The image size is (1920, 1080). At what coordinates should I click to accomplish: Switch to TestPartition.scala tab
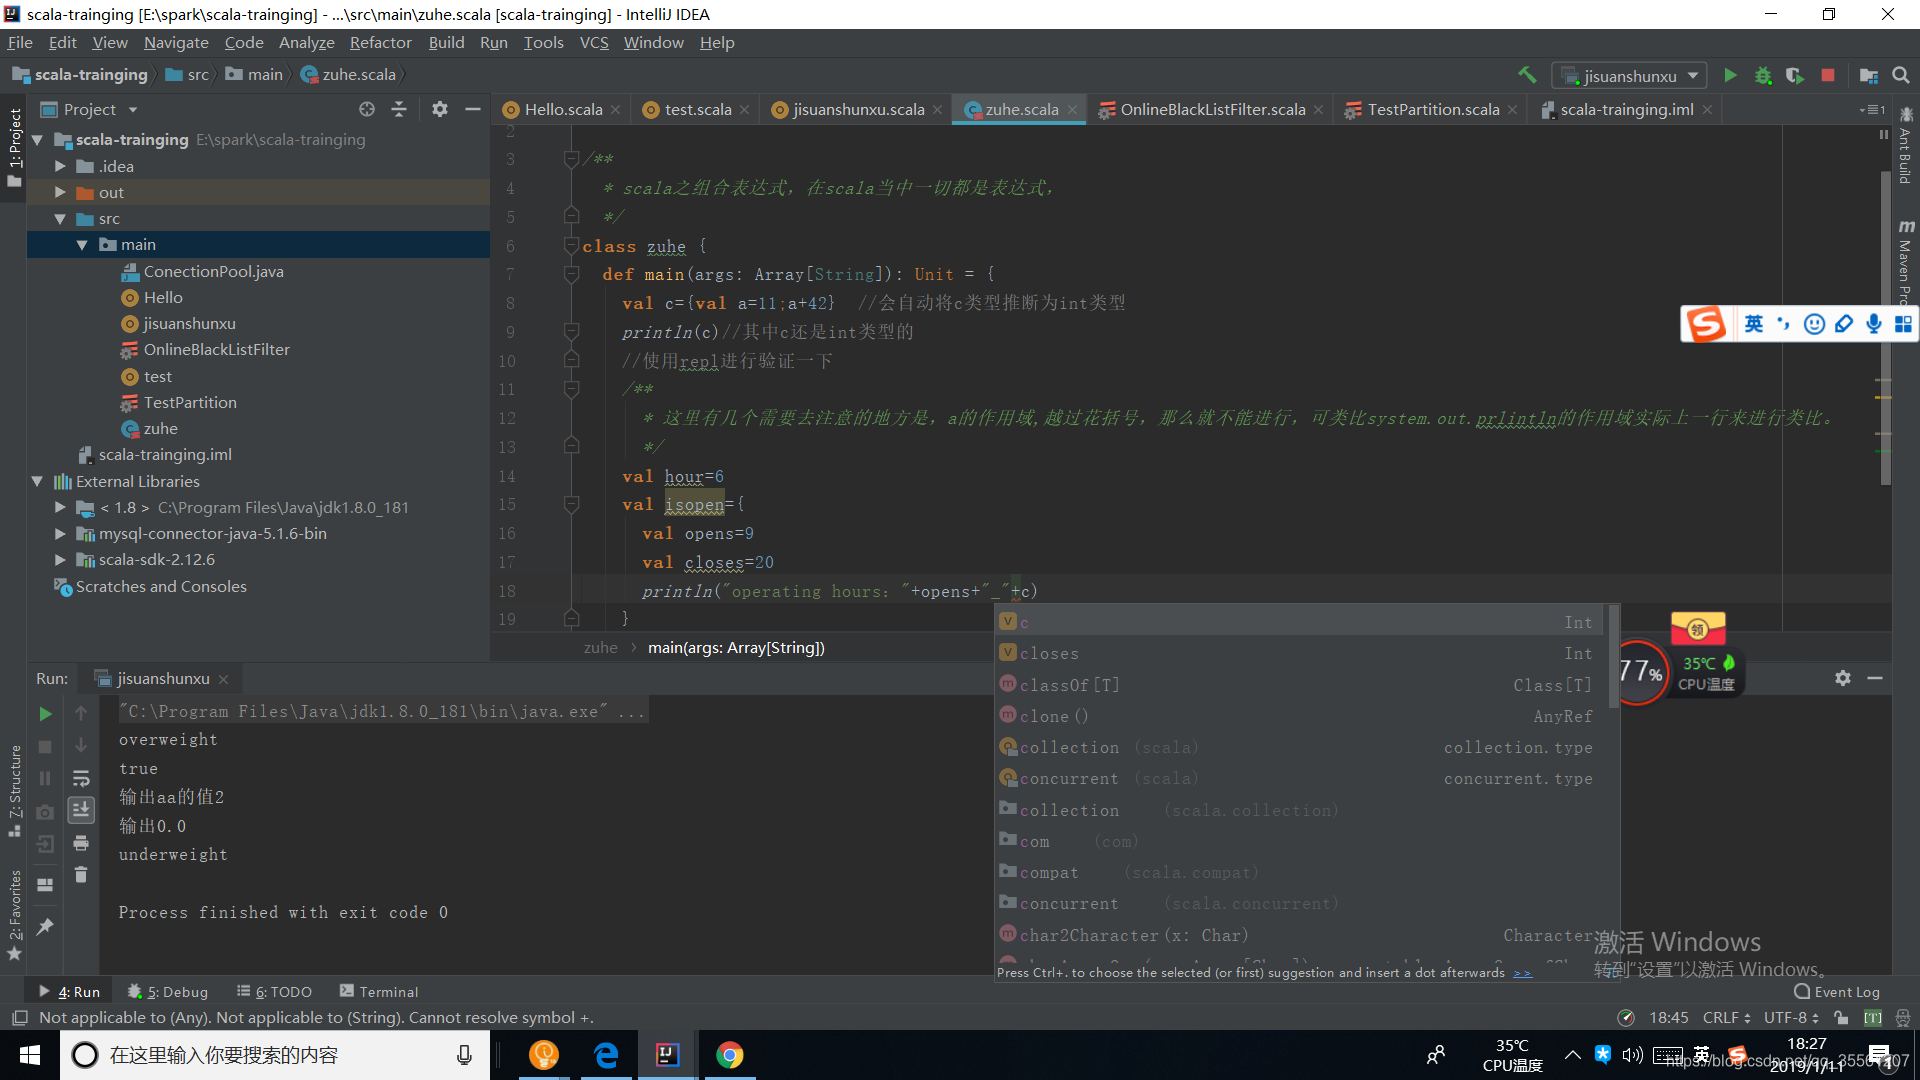(x=1432, y=110)
